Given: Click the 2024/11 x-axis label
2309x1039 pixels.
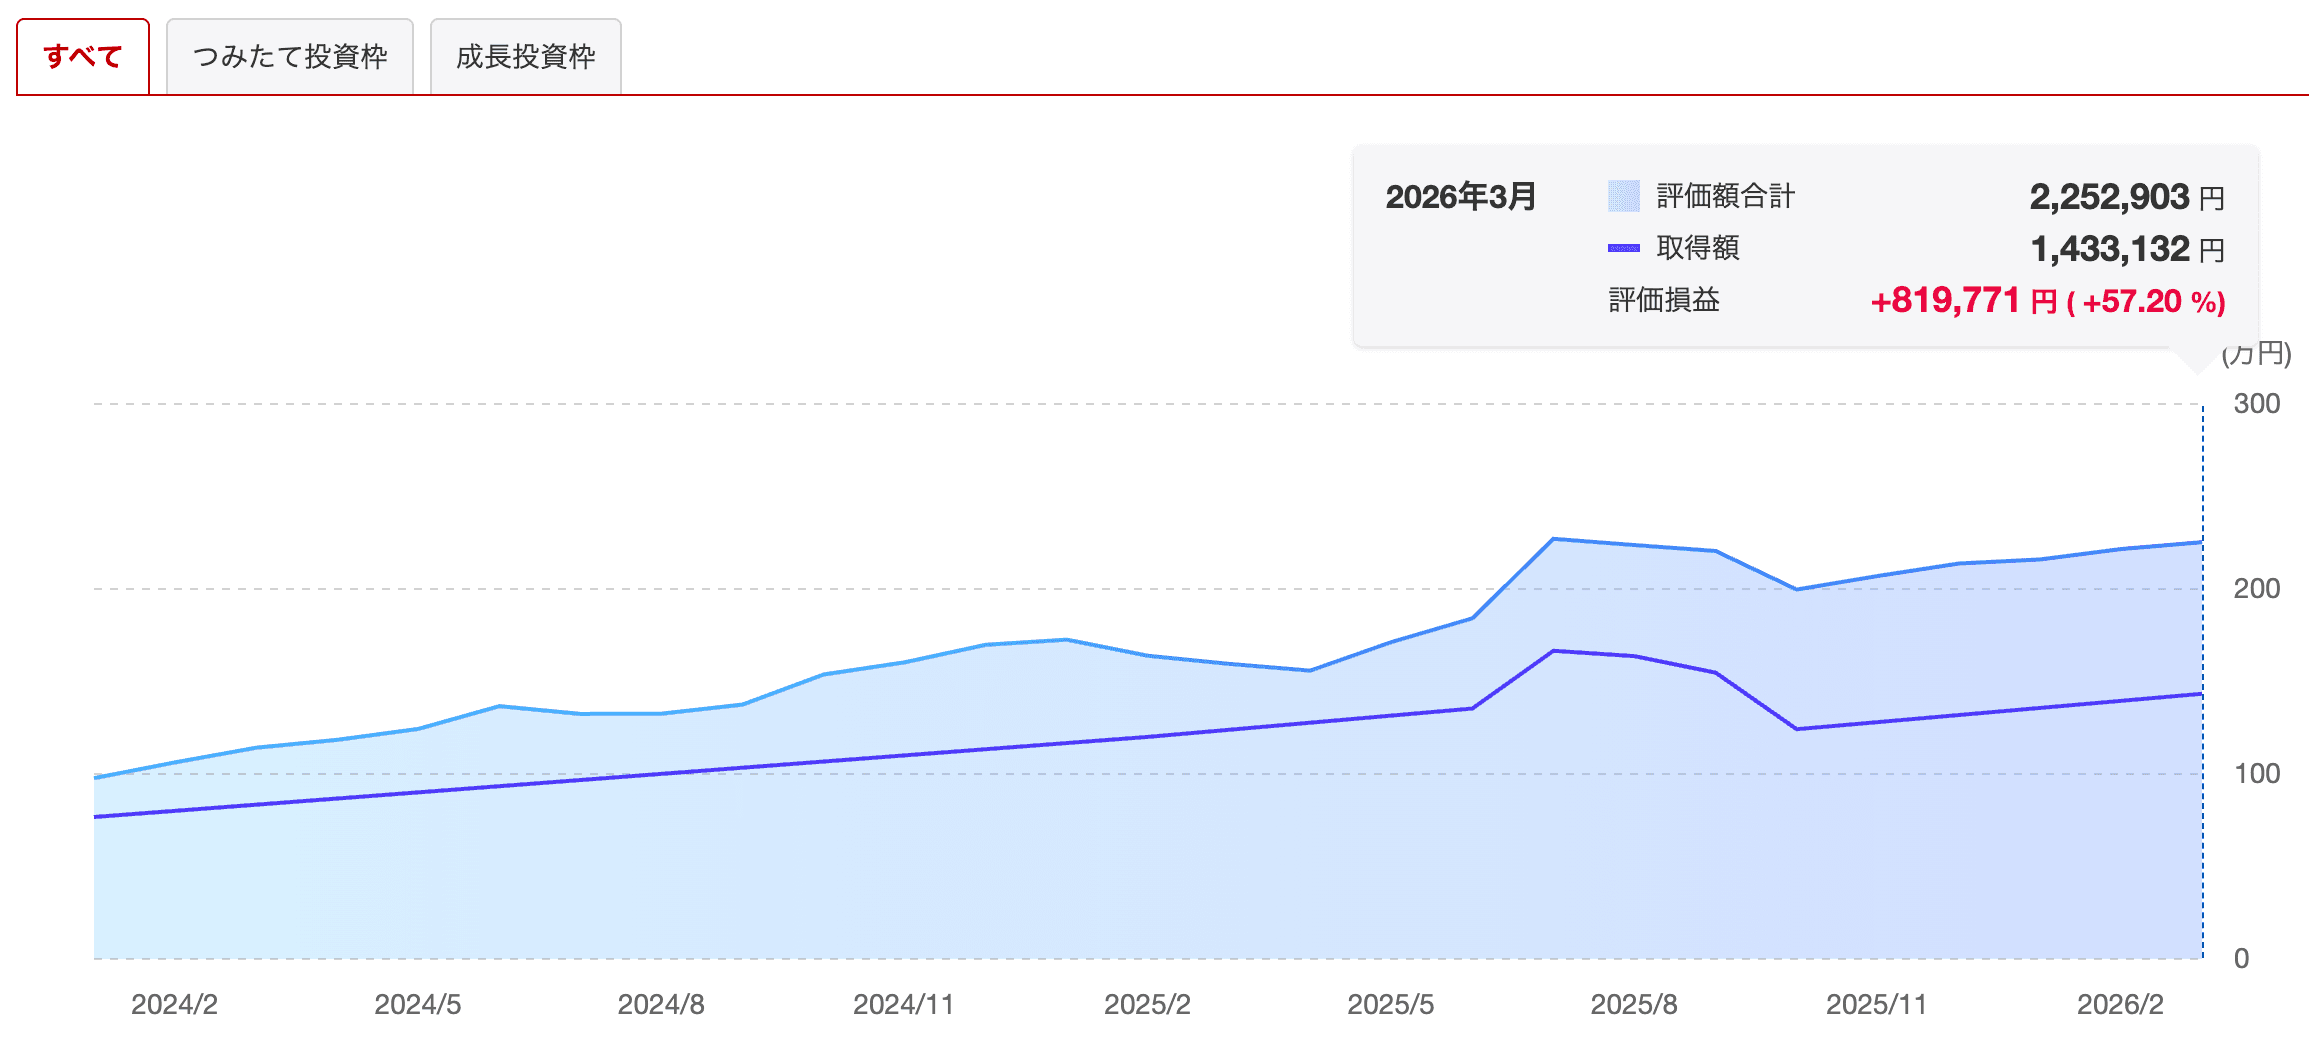Looking at the screenshot, I should pos(903,1004).
